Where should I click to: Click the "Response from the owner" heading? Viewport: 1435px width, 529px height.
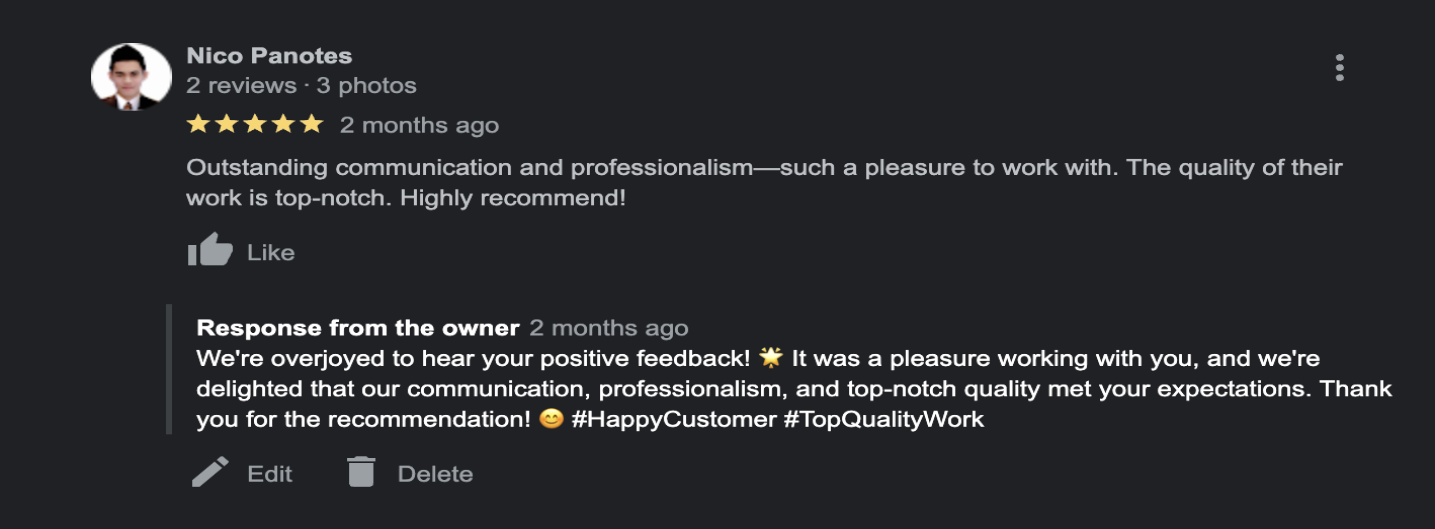[x=358, y=328]
